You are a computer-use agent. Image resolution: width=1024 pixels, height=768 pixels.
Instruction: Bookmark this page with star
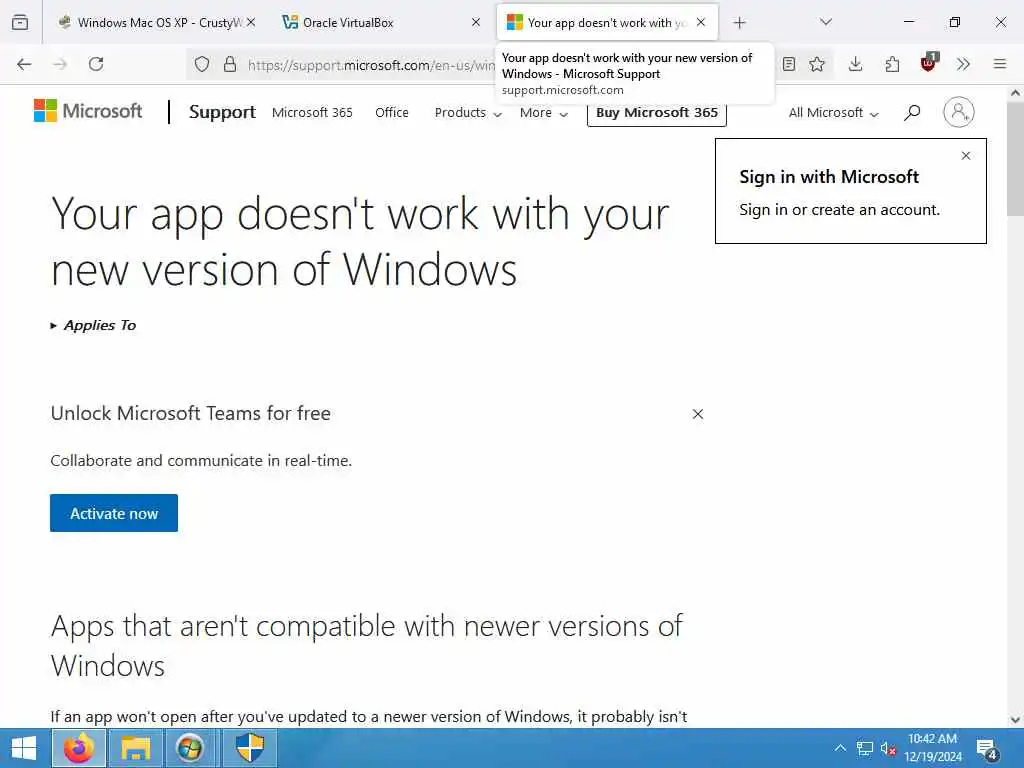pos(817,64)
